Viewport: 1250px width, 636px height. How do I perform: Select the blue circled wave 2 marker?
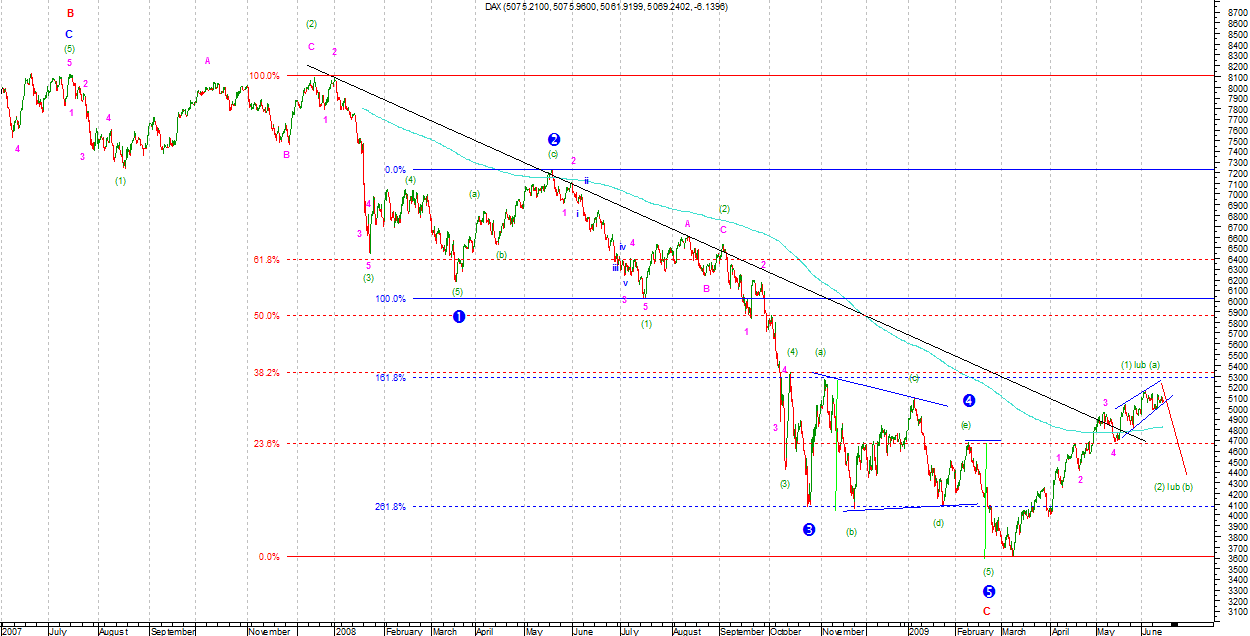point(553,140)
